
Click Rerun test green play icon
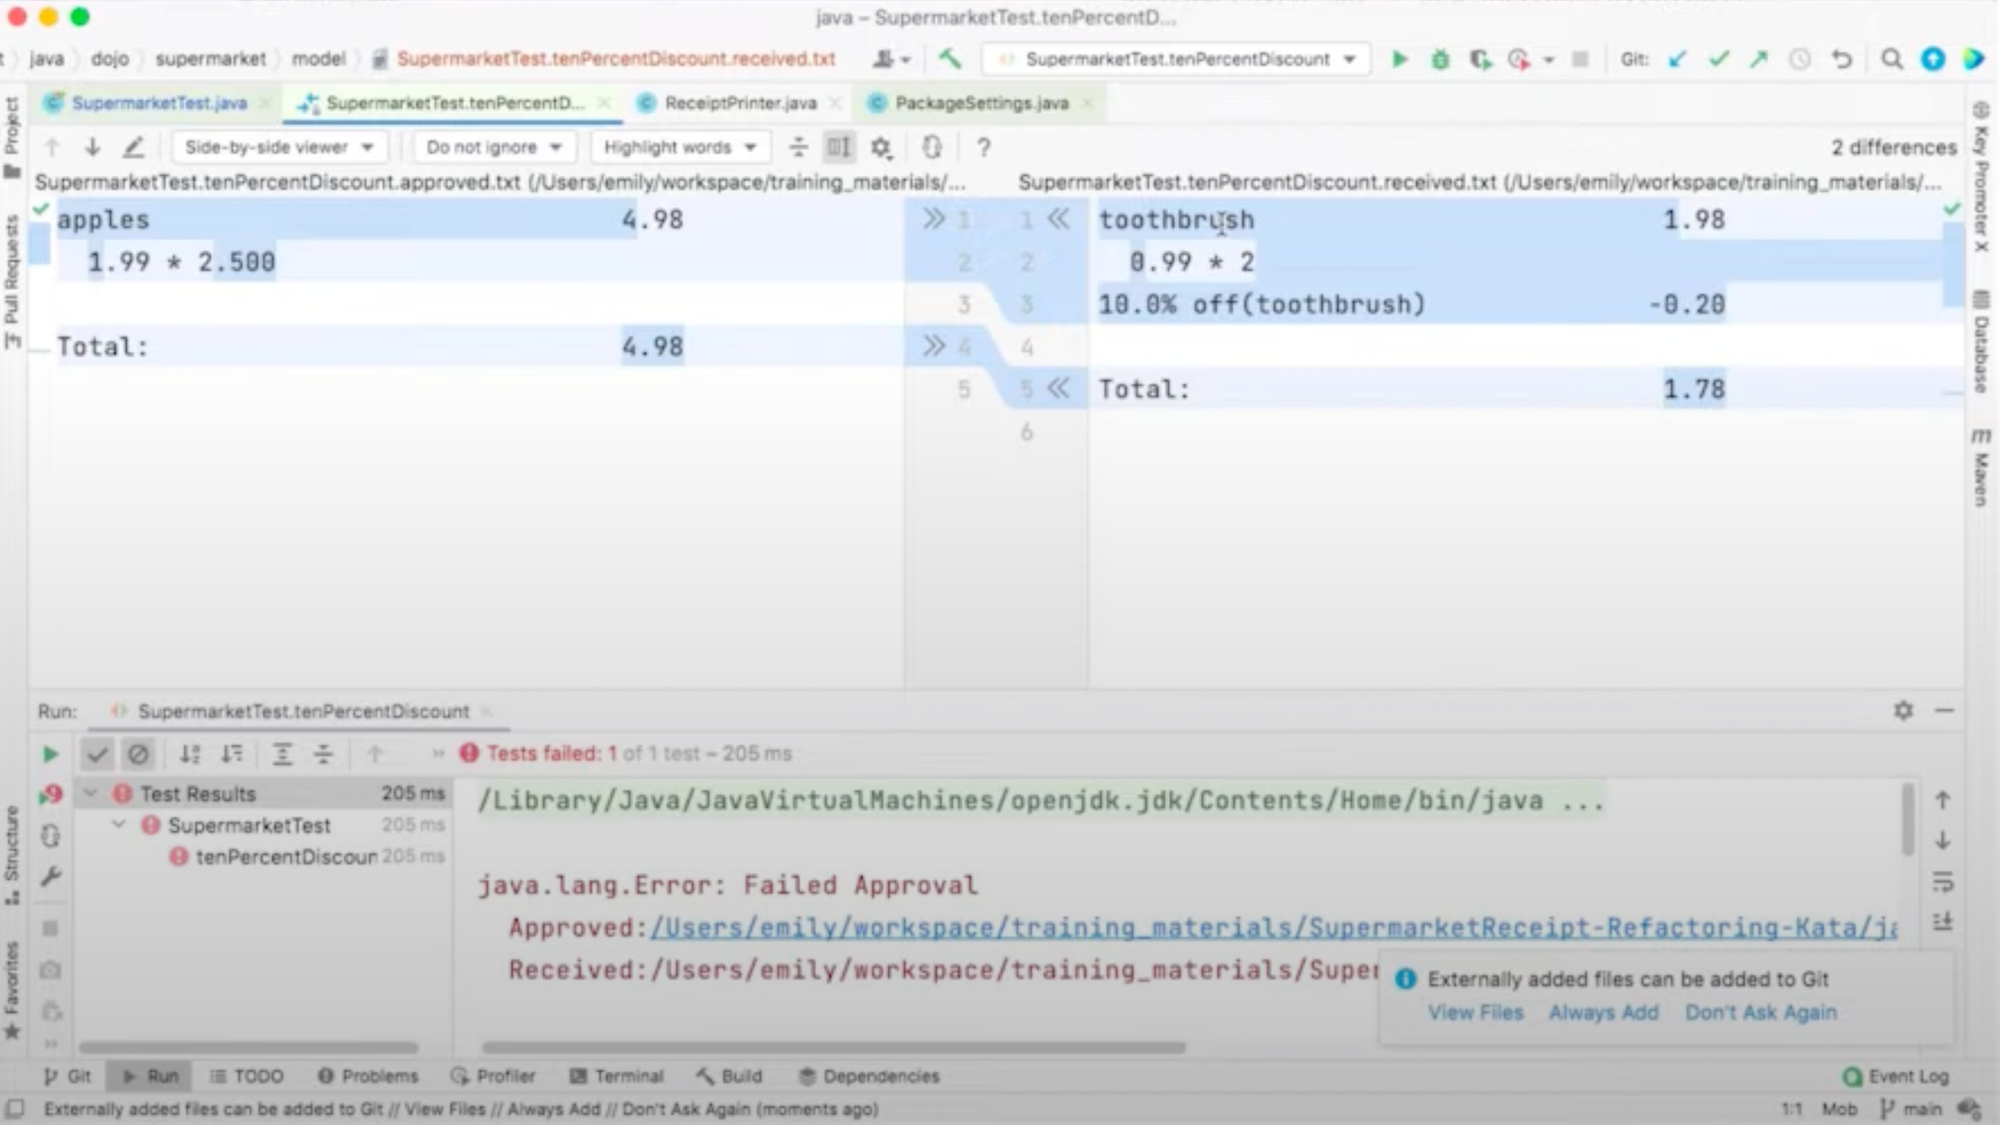[x=49, y=754]
